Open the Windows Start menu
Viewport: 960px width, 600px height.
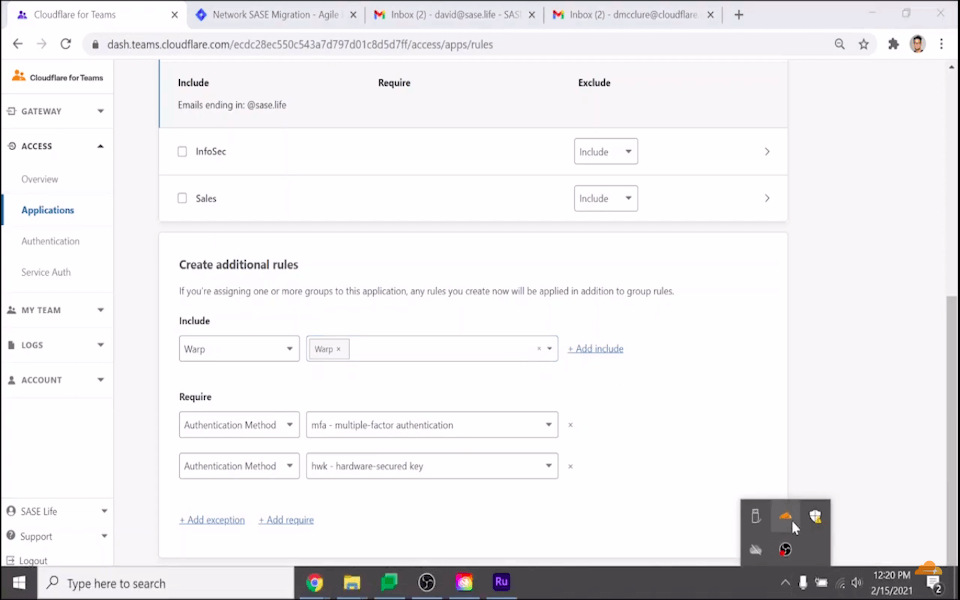pyautogui.click(x=19, y=583)
